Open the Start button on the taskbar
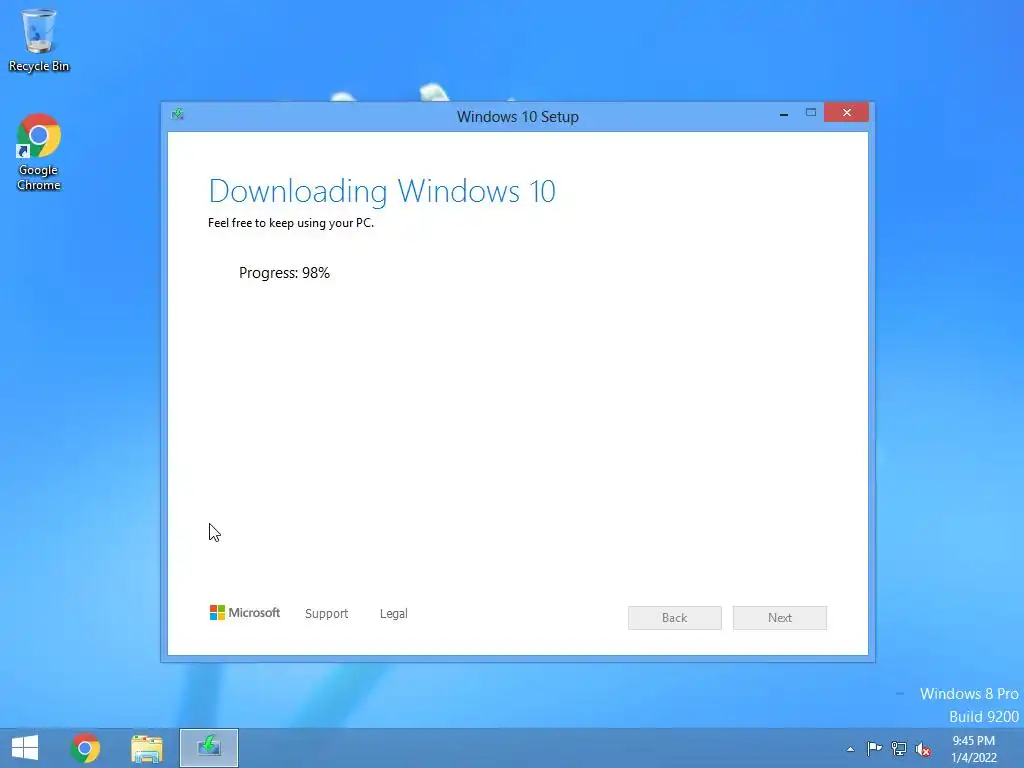This screenshot has width=1024, height=768. pyautogui.click(x=25, y=748)
